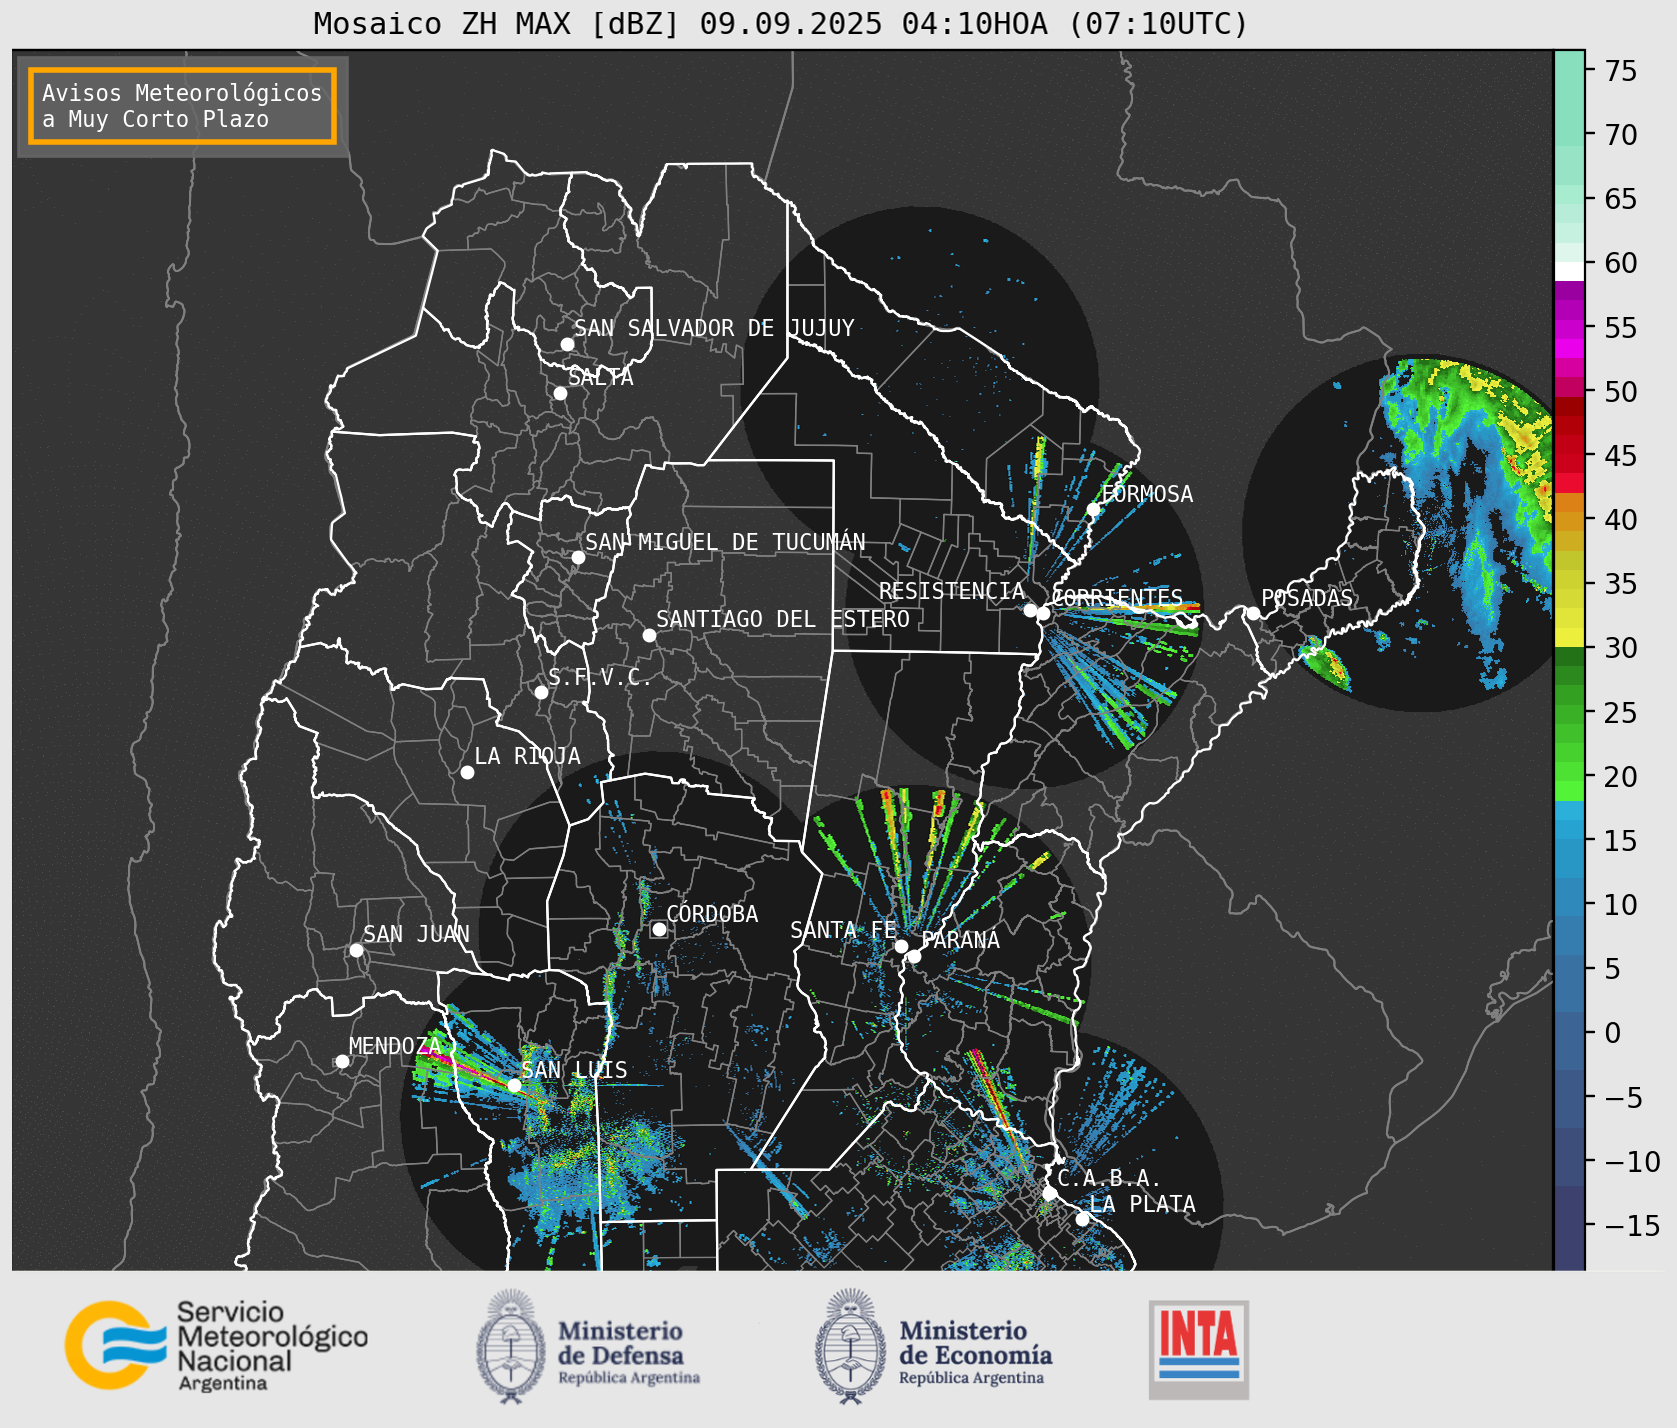Image resolution: width=1677 pixels, height=1428 pixels.
Task: Click the 75 colorbar tick label
Action: click(x=1621, y=71)
